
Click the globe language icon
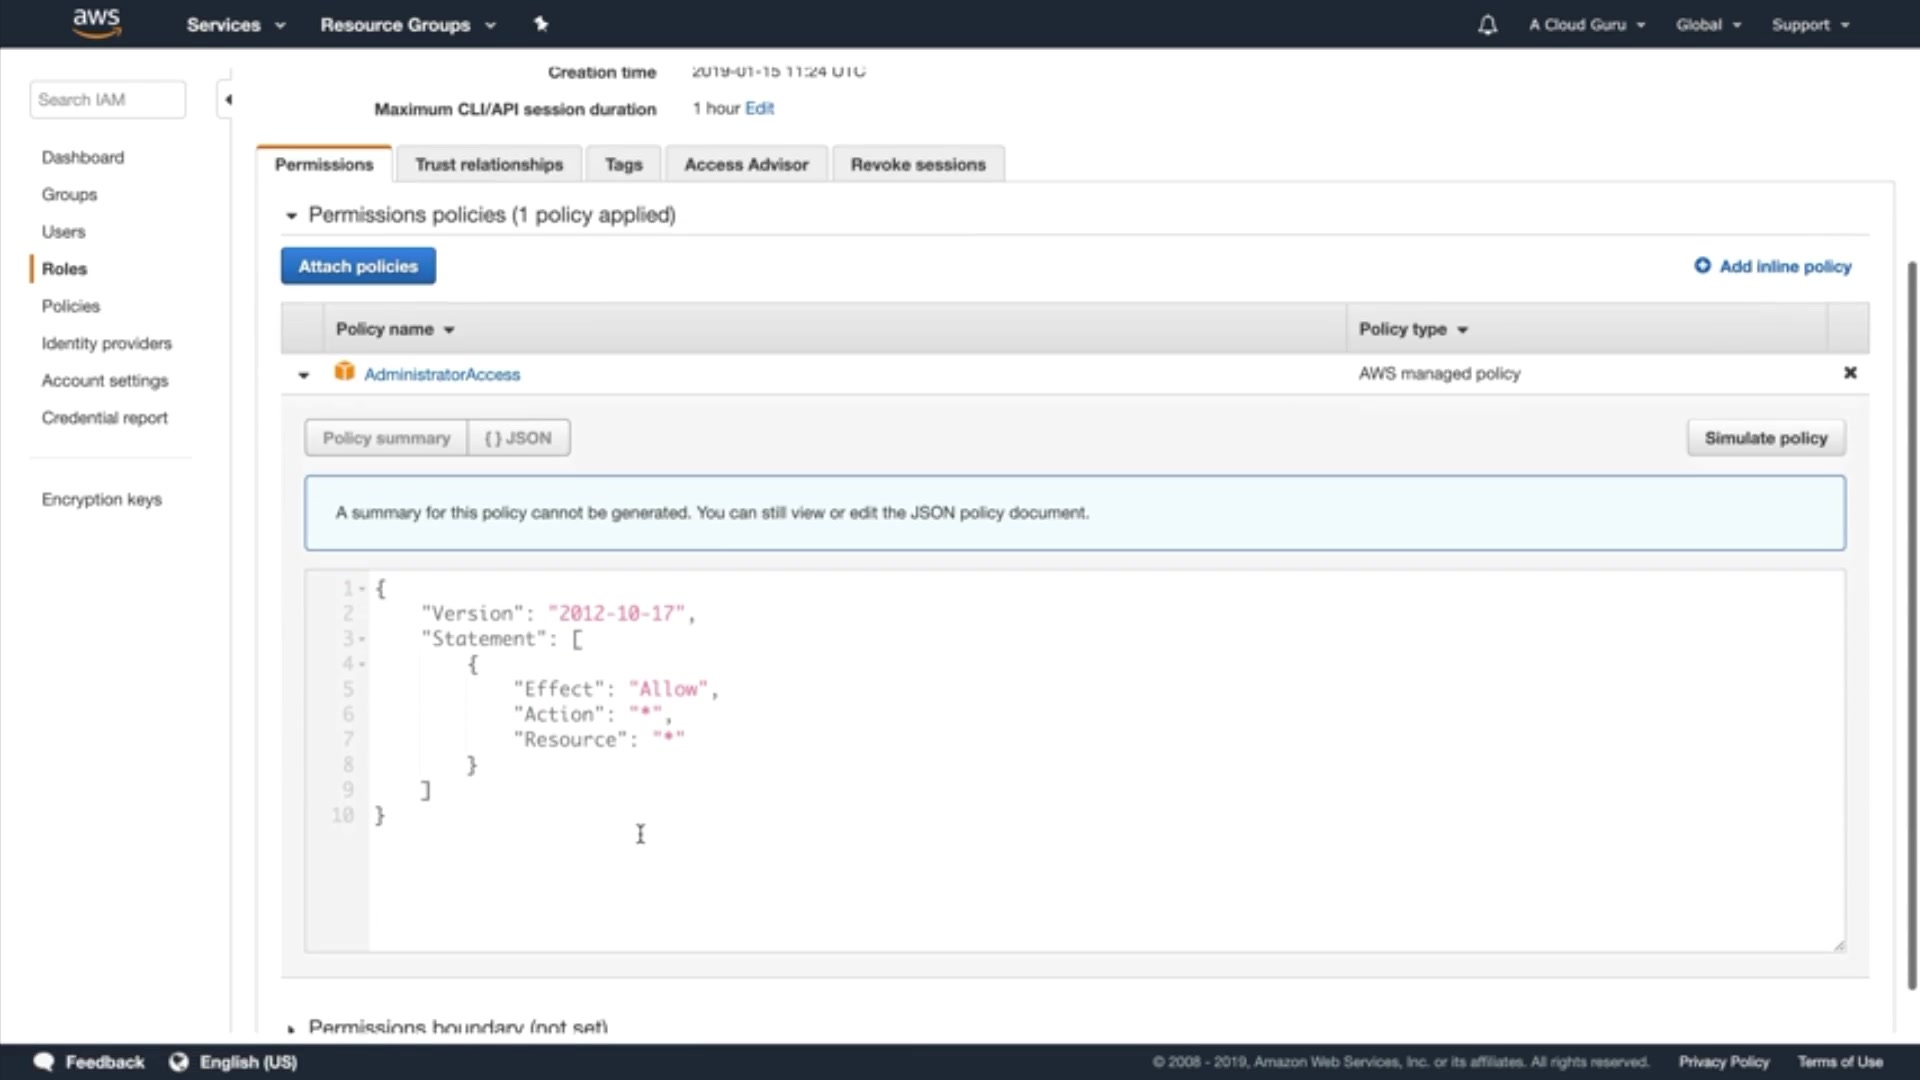(179, 1062)
